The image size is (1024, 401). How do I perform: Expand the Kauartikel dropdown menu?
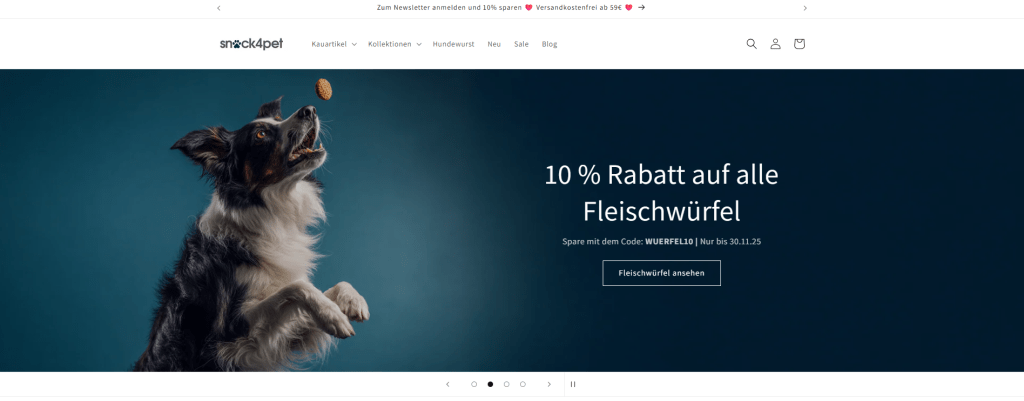[334, 44]
